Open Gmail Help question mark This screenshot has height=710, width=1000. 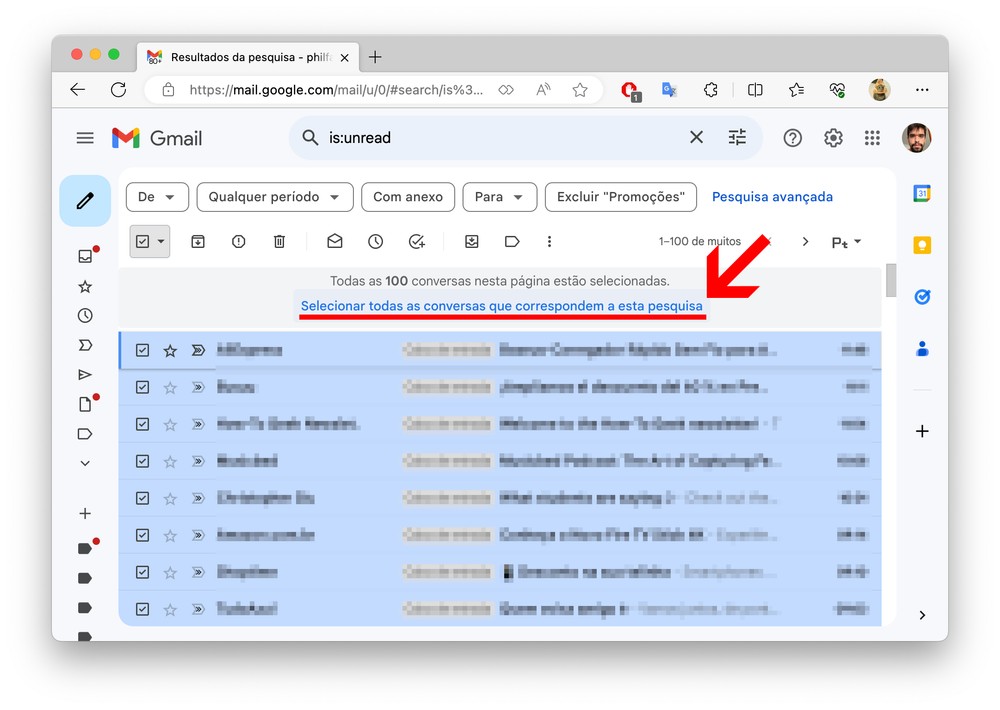click(x=792, y=138)
